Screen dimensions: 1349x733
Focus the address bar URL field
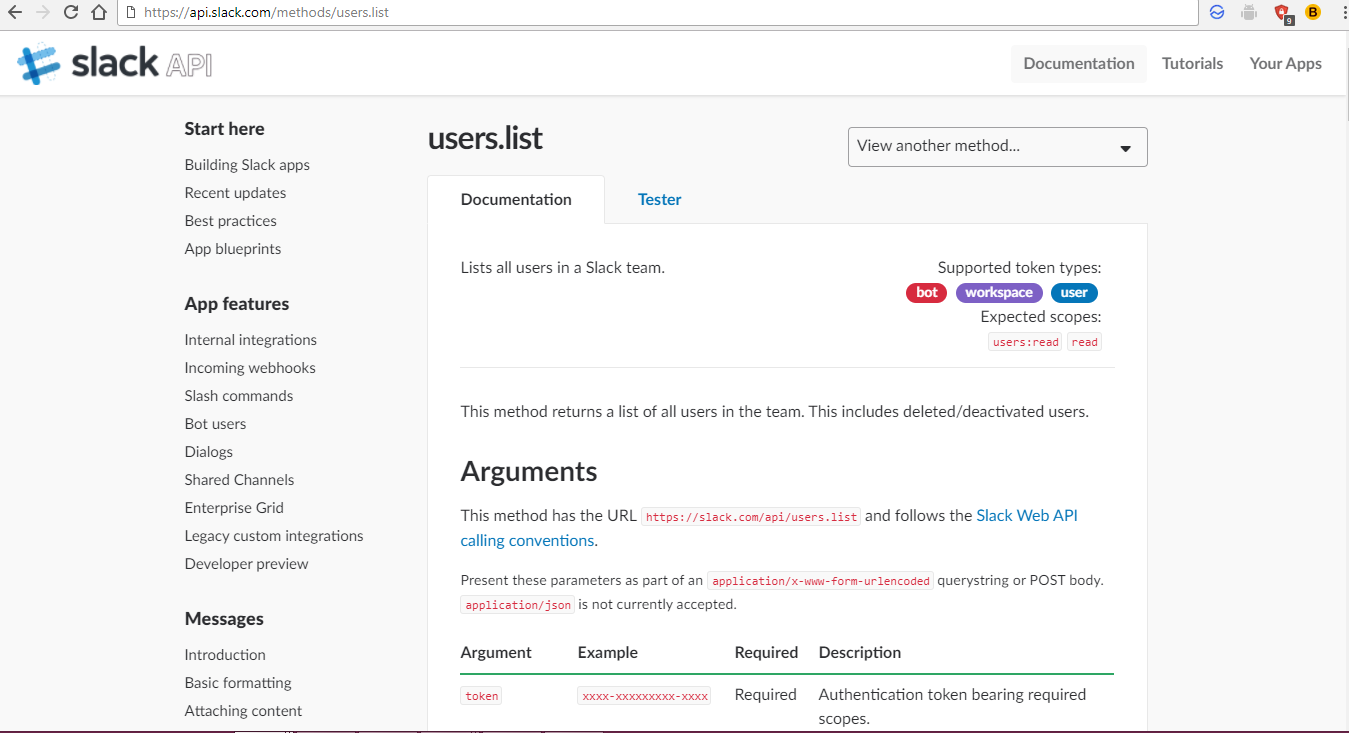(x=660, y=13)
